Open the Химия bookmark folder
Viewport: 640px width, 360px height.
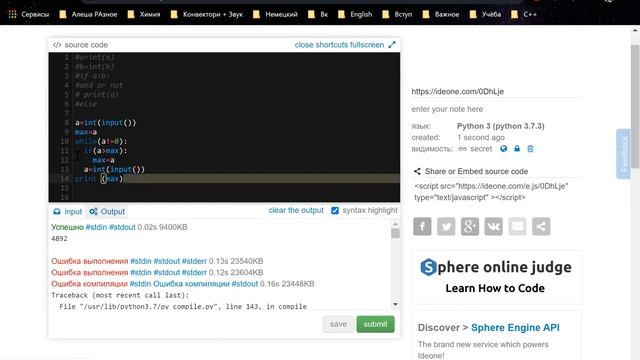pos(144,14)
